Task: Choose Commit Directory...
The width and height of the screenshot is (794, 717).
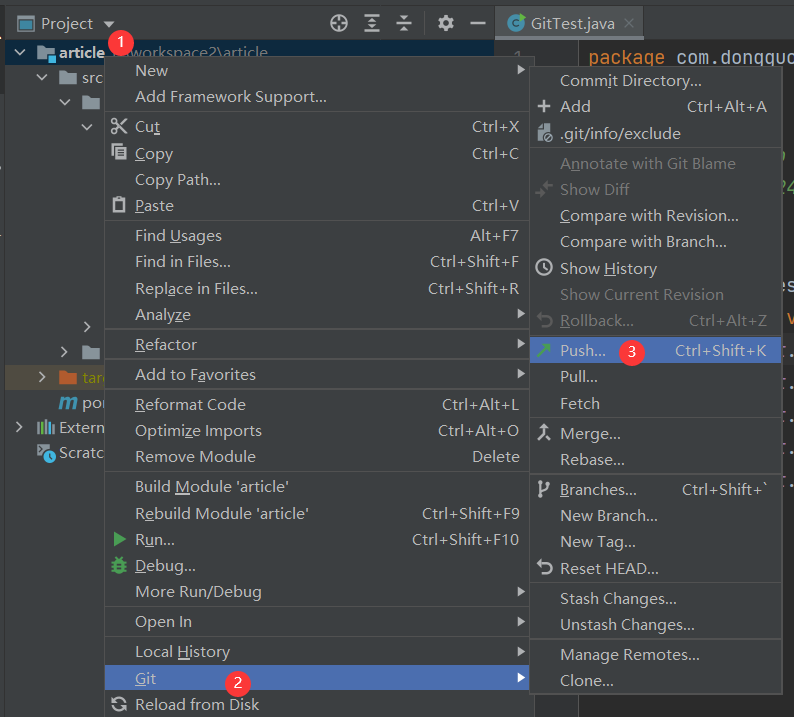Action: [x=655, y=81]
